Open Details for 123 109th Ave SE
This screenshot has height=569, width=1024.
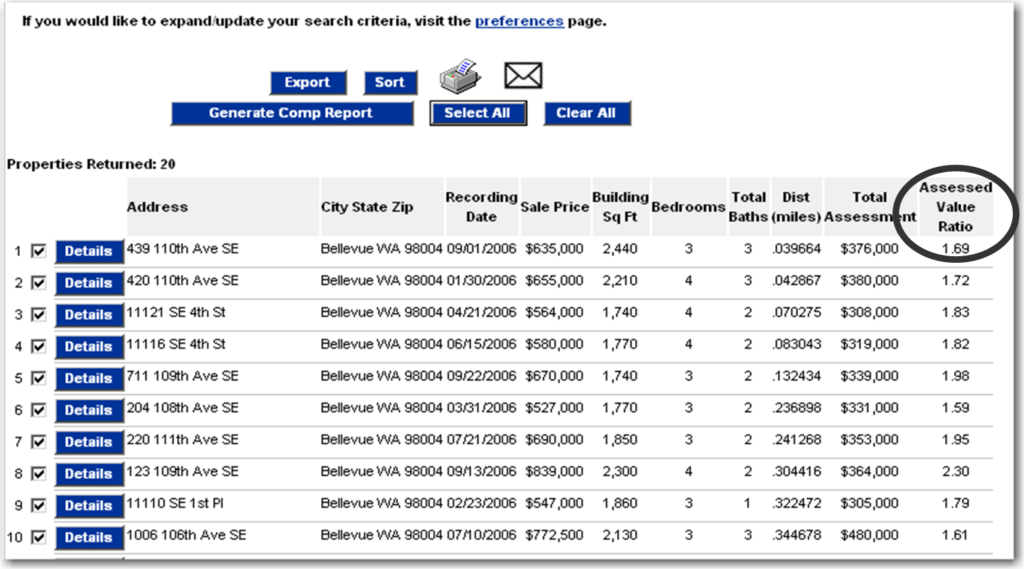[x=88, y=474]
